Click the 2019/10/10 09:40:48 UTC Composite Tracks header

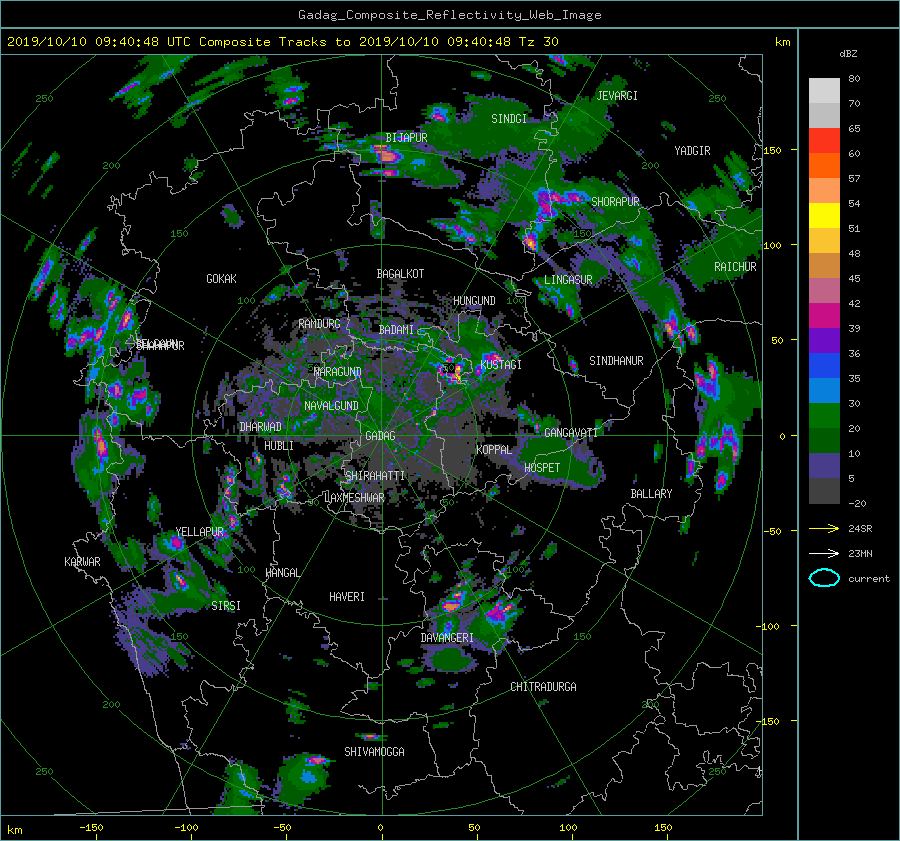pos(282,42)
